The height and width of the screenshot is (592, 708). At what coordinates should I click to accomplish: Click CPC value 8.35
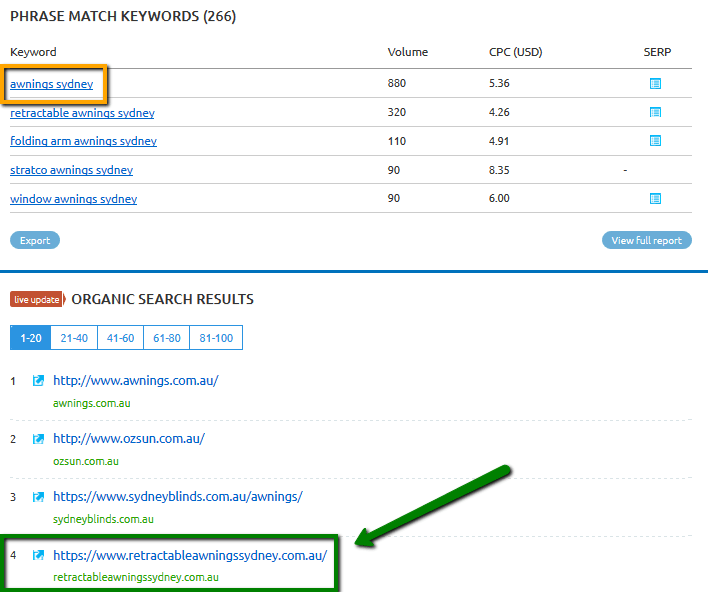pos(499,170)
